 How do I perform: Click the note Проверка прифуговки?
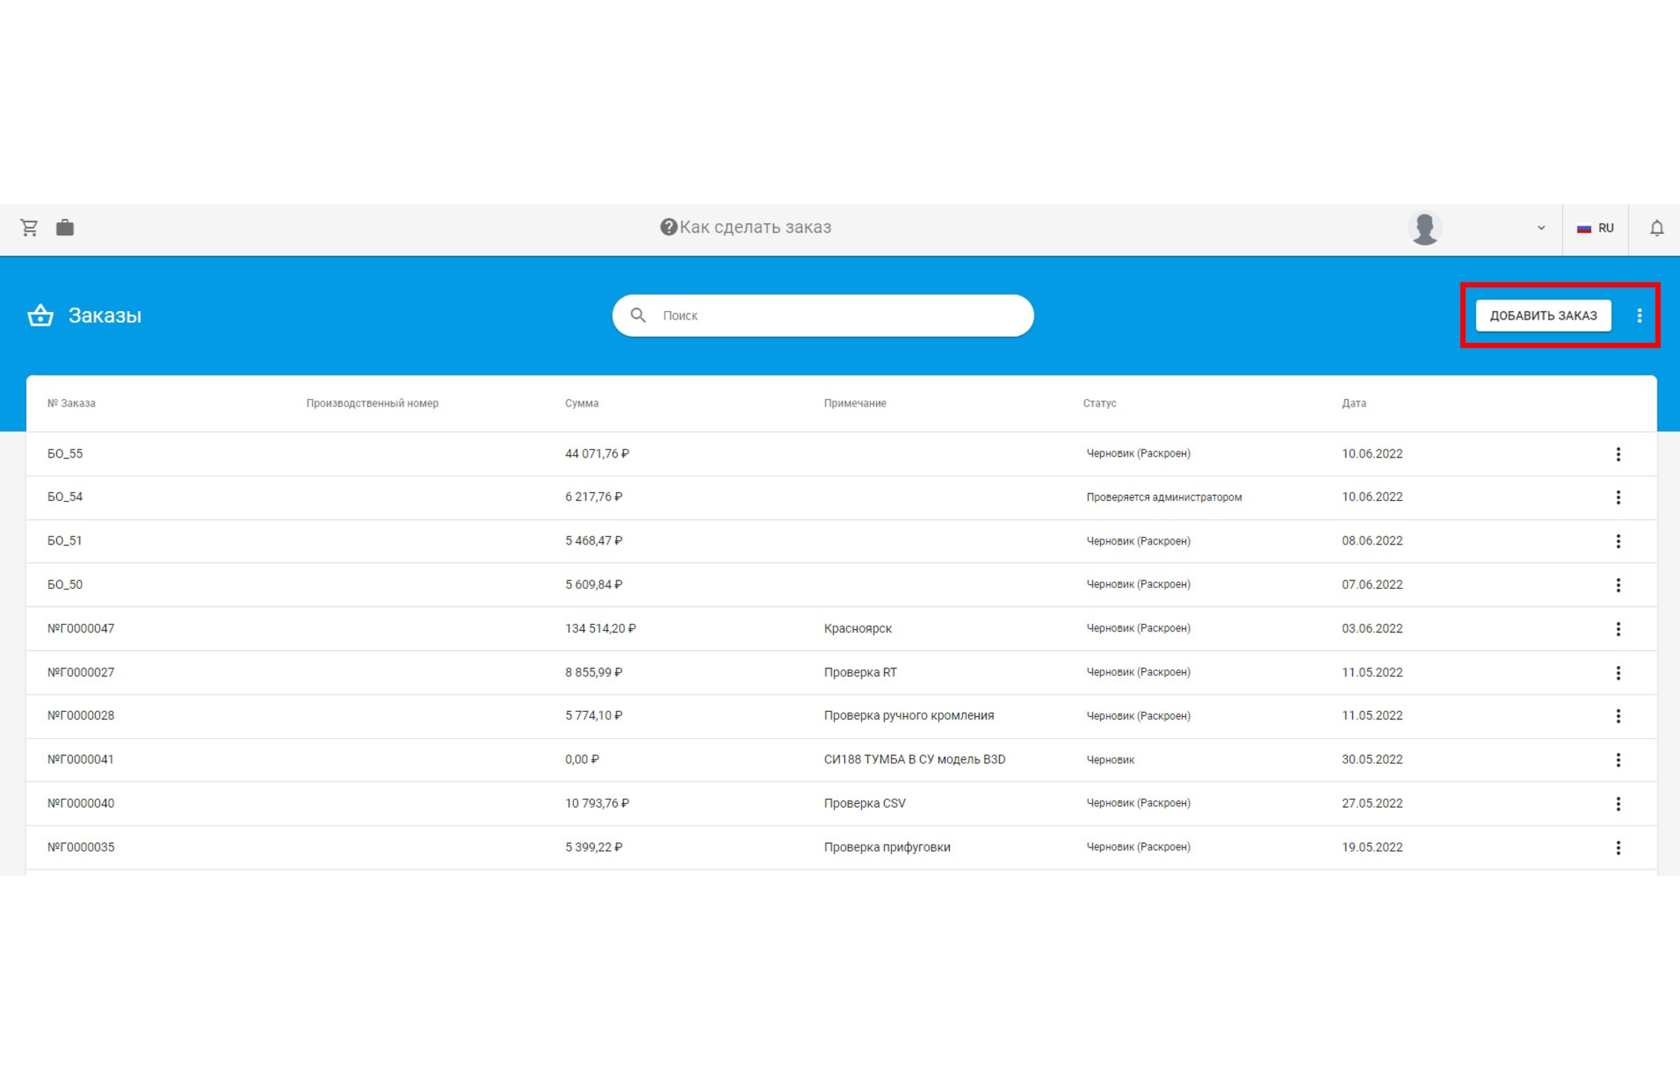[887, 848]
